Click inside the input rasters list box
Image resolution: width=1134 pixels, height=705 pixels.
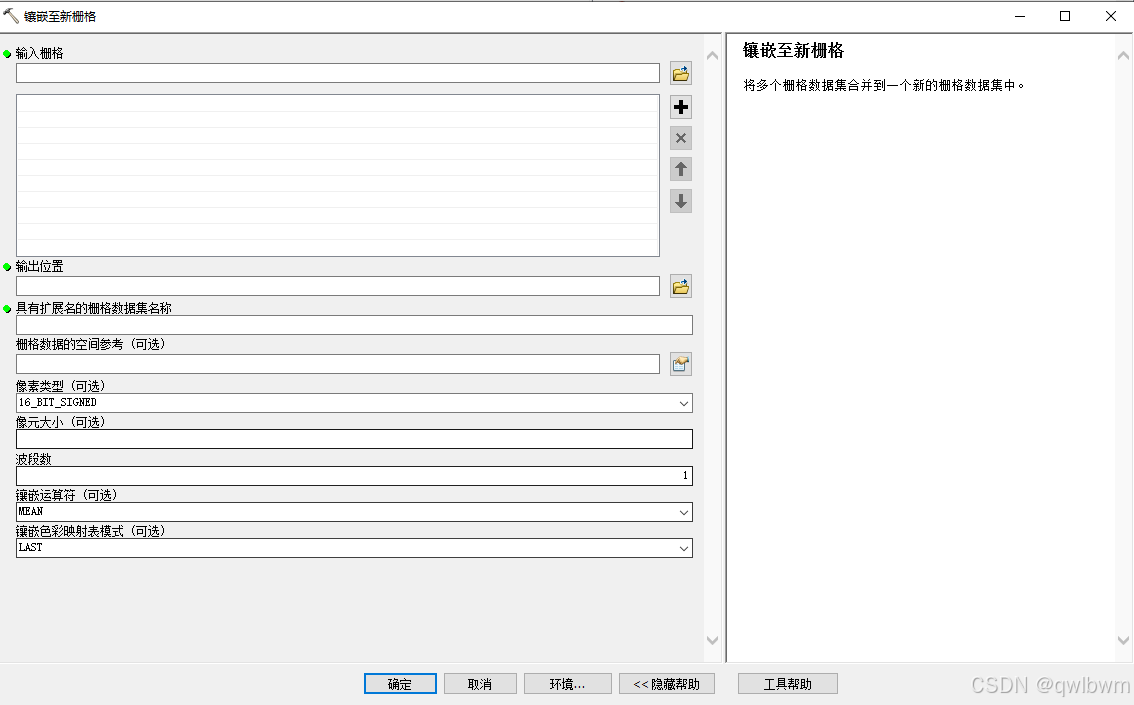pos(338,175)
